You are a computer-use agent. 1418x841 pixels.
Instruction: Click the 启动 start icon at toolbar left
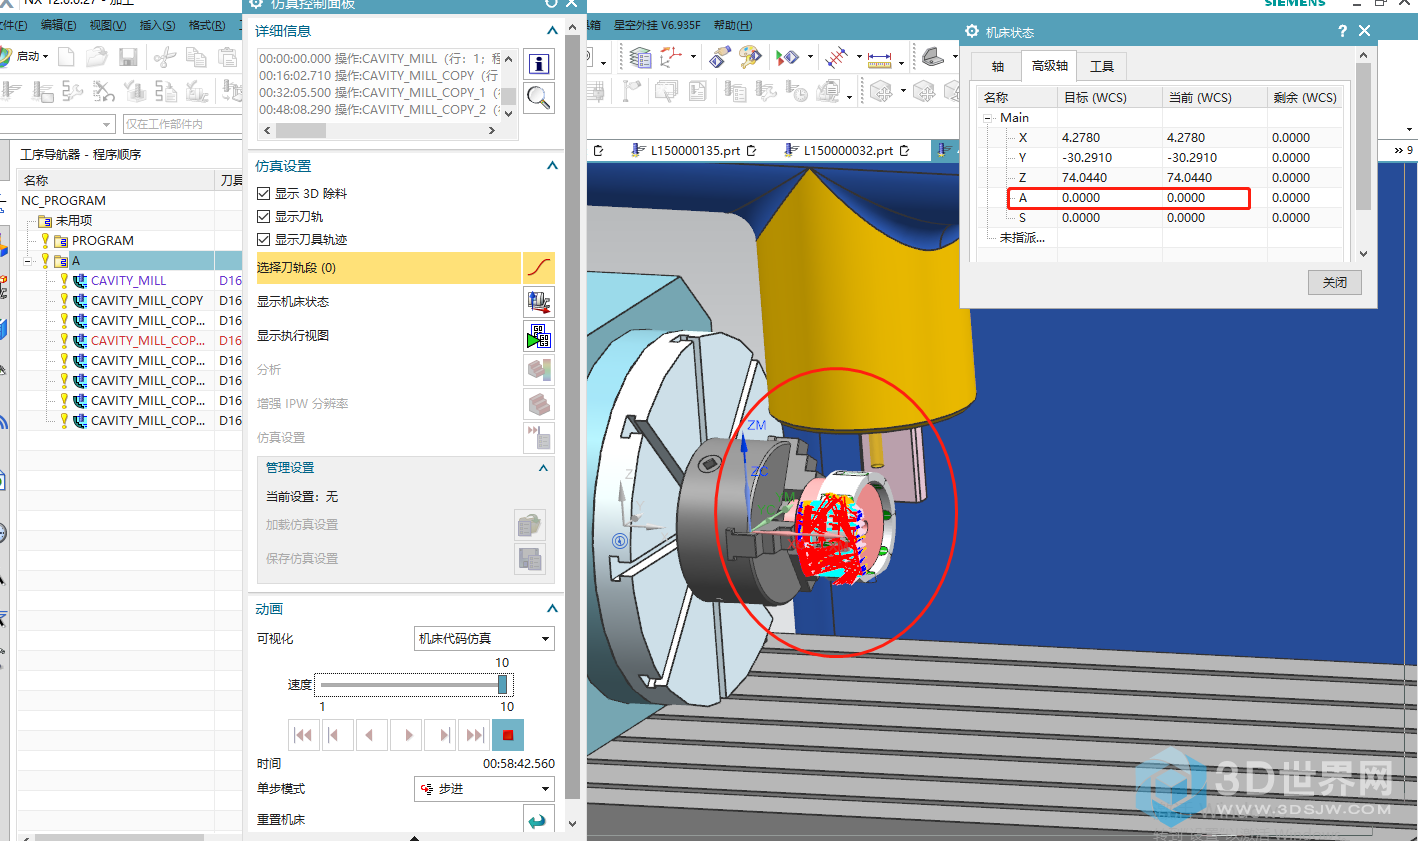pos(5,56)
